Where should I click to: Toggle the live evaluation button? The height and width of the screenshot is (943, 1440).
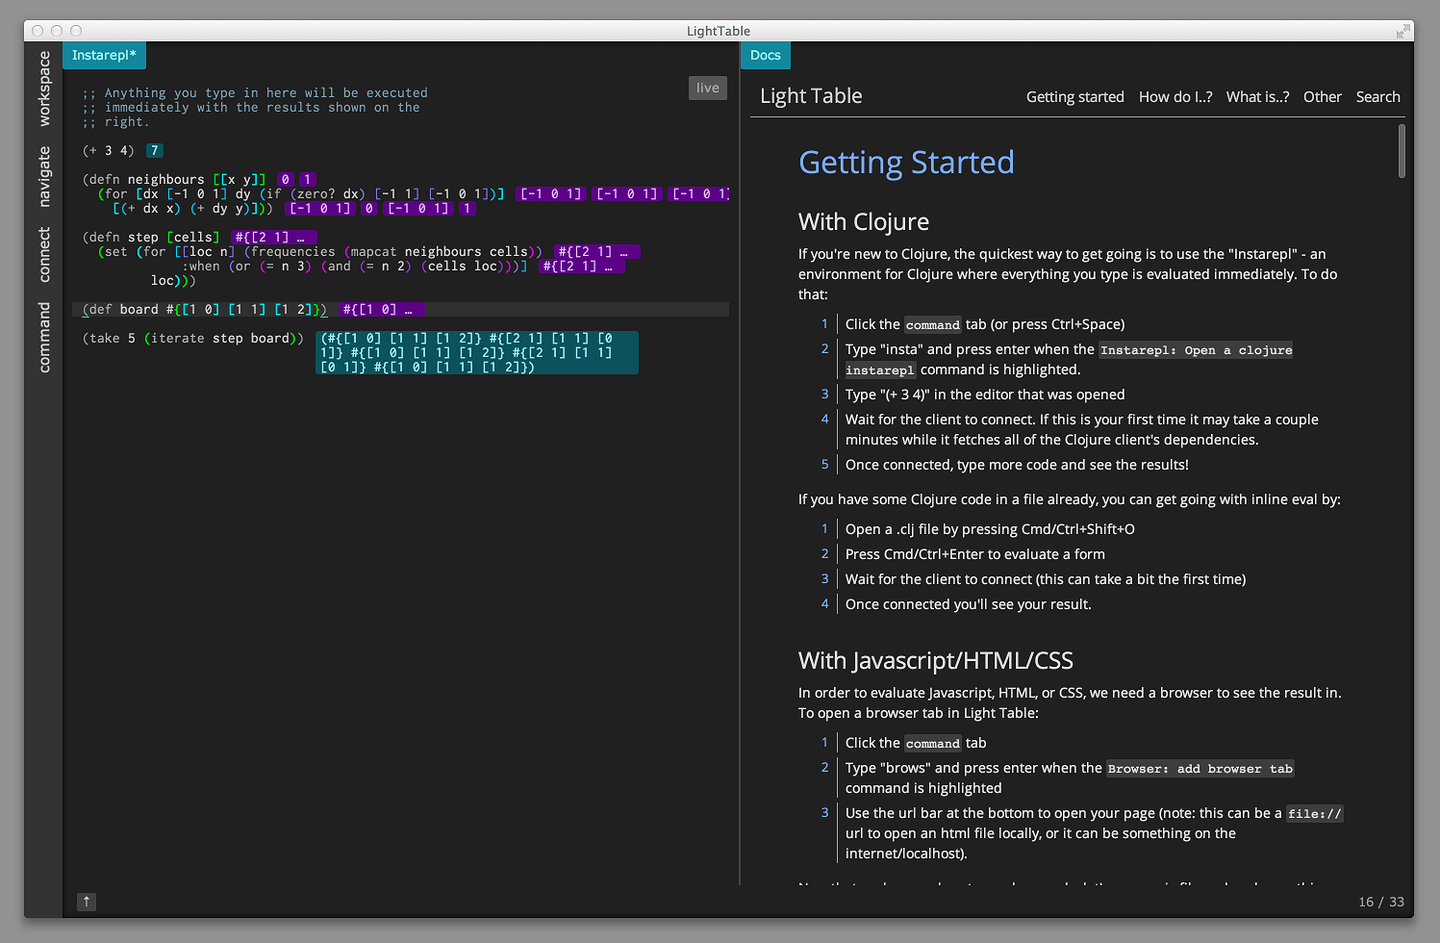coord(707,88)
